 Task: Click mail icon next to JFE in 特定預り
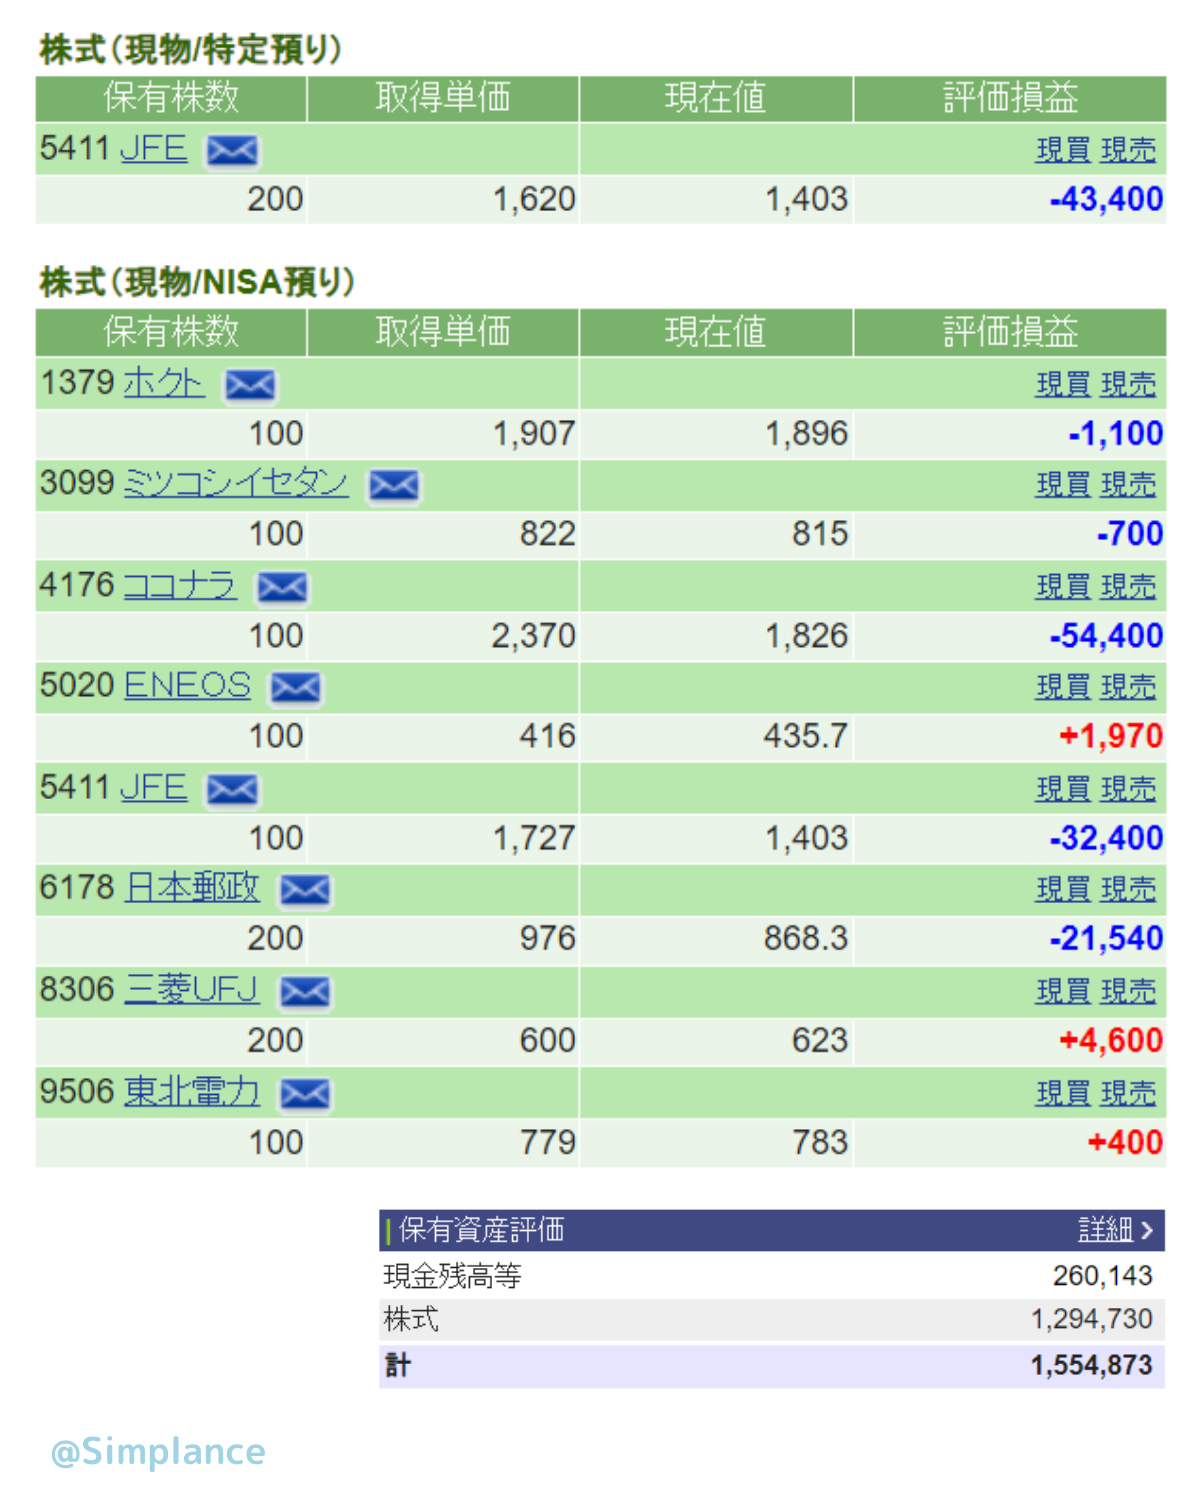pyautogui.click(x=232, y=151)
